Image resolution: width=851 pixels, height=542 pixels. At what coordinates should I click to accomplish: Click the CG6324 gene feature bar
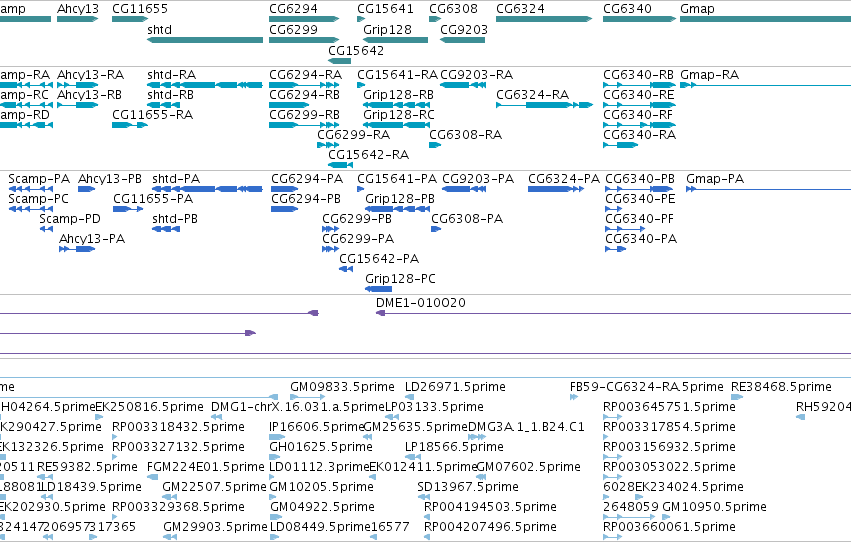pos(544,19)
